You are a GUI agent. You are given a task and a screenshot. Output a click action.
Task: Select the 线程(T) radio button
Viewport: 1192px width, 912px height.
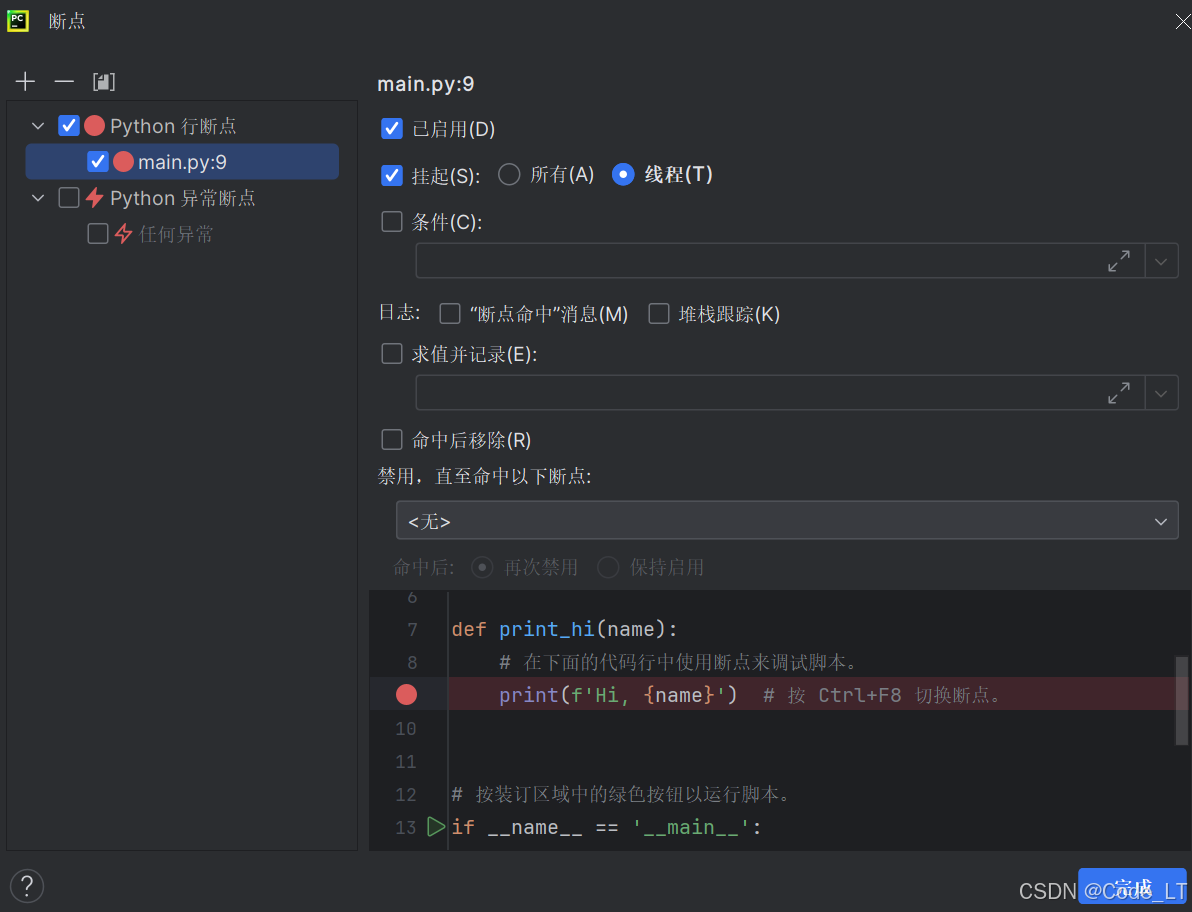623,175
